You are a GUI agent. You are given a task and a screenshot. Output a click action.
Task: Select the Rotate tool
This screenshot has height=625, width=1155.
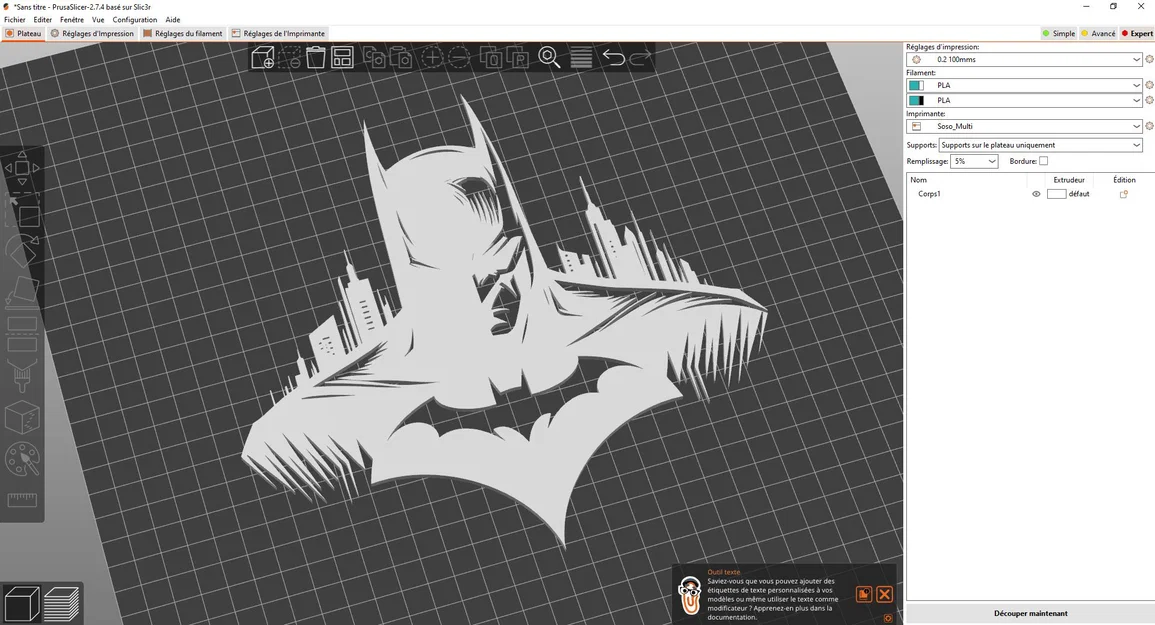(x=22, y=251)
